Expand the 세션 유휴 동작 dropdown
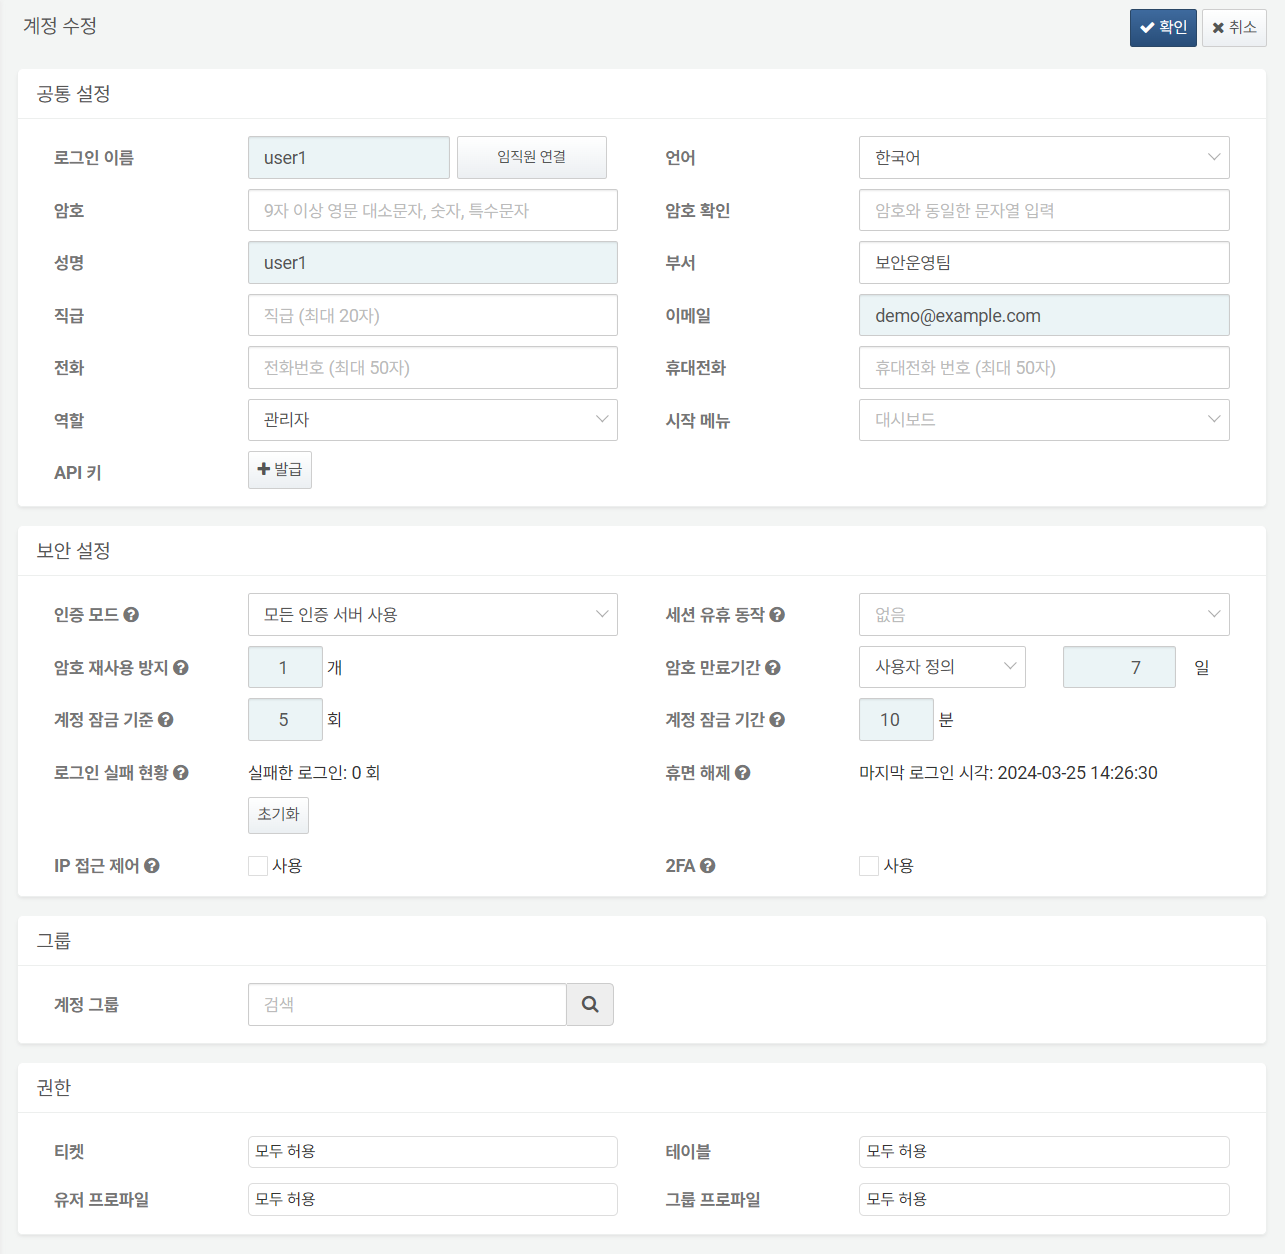This screenshot has height=1254, width=1285. [1044, 615]
